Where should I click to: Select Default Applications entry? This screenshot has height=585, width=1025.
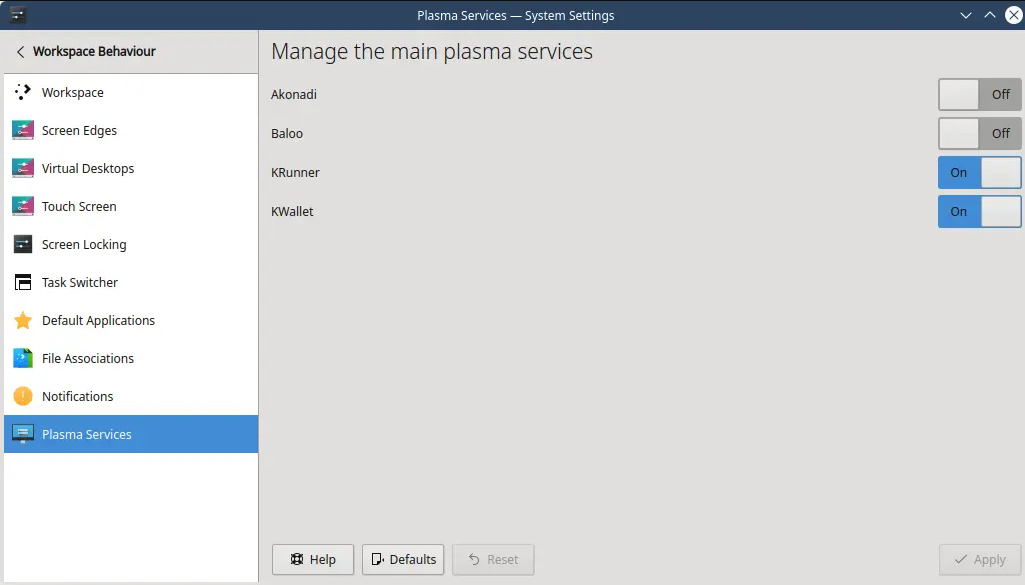(131, 320)
